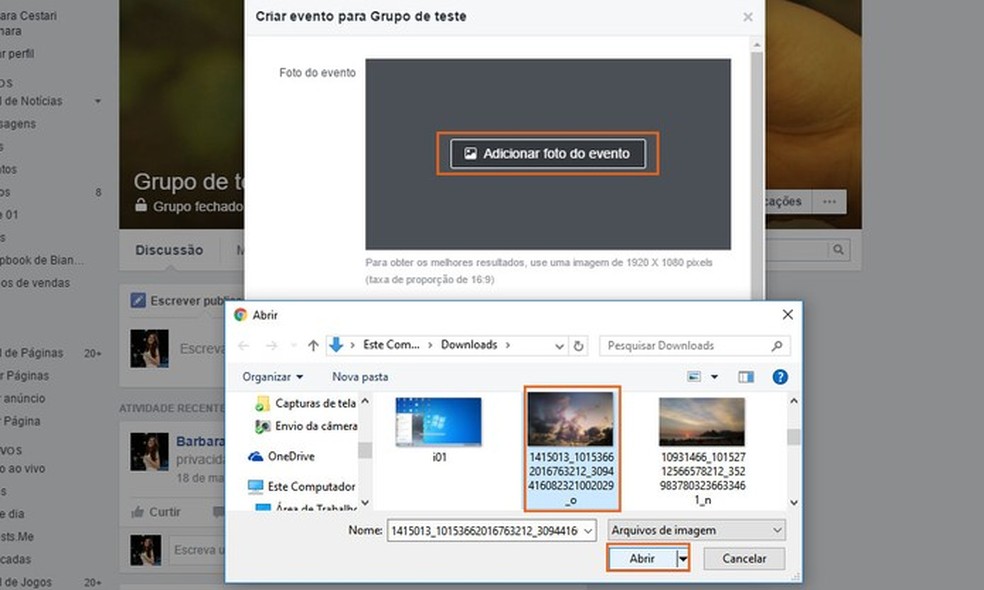This screenshot has width=984, height=590.
Task: Click file list scroll-up arrow
Action: pyautogui.click(x=794, y=400)
